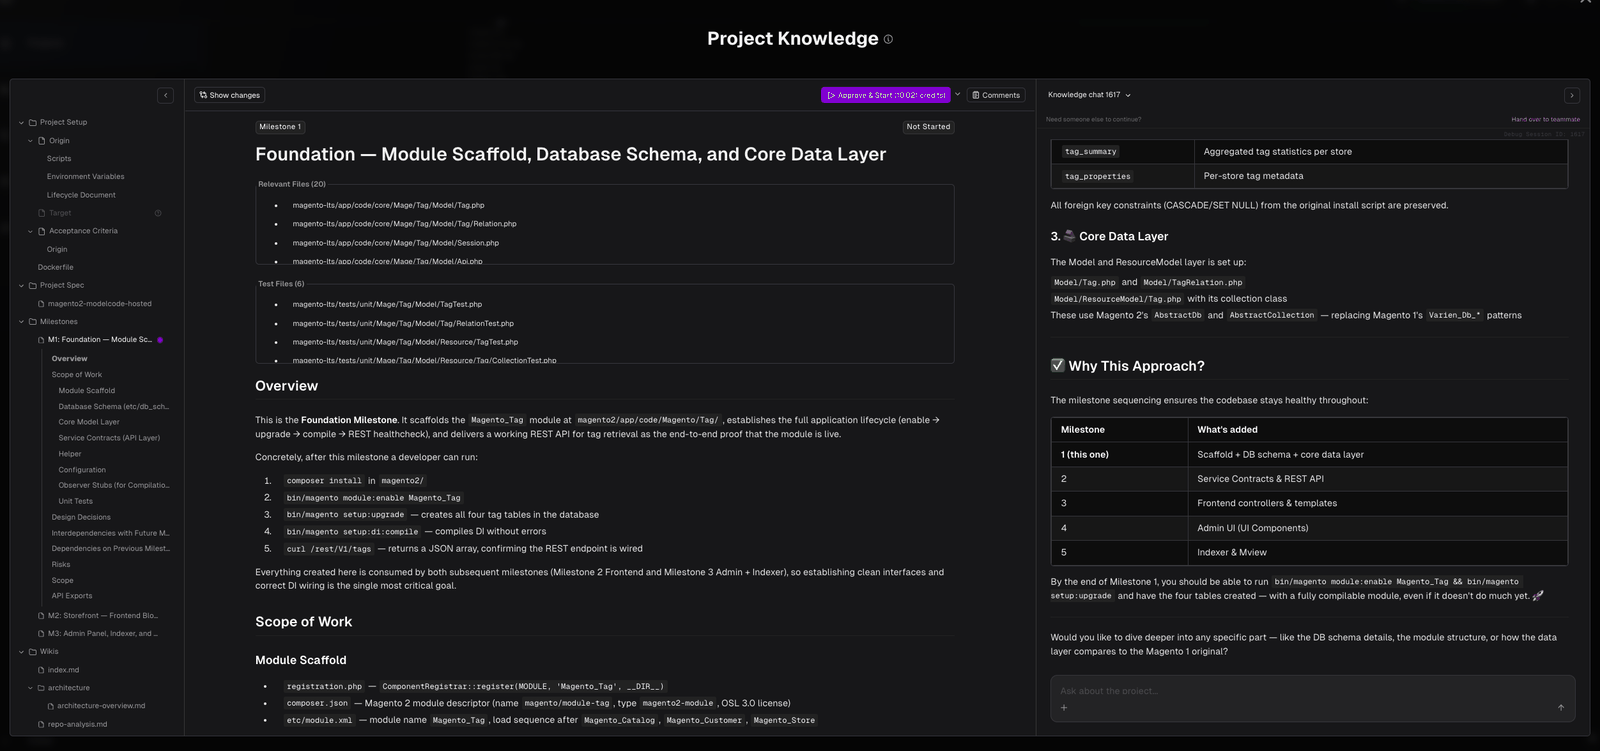Screen dimensions: 1600x751
Task: Collapse the Project Spec tree section
Action: click(21, 285)
